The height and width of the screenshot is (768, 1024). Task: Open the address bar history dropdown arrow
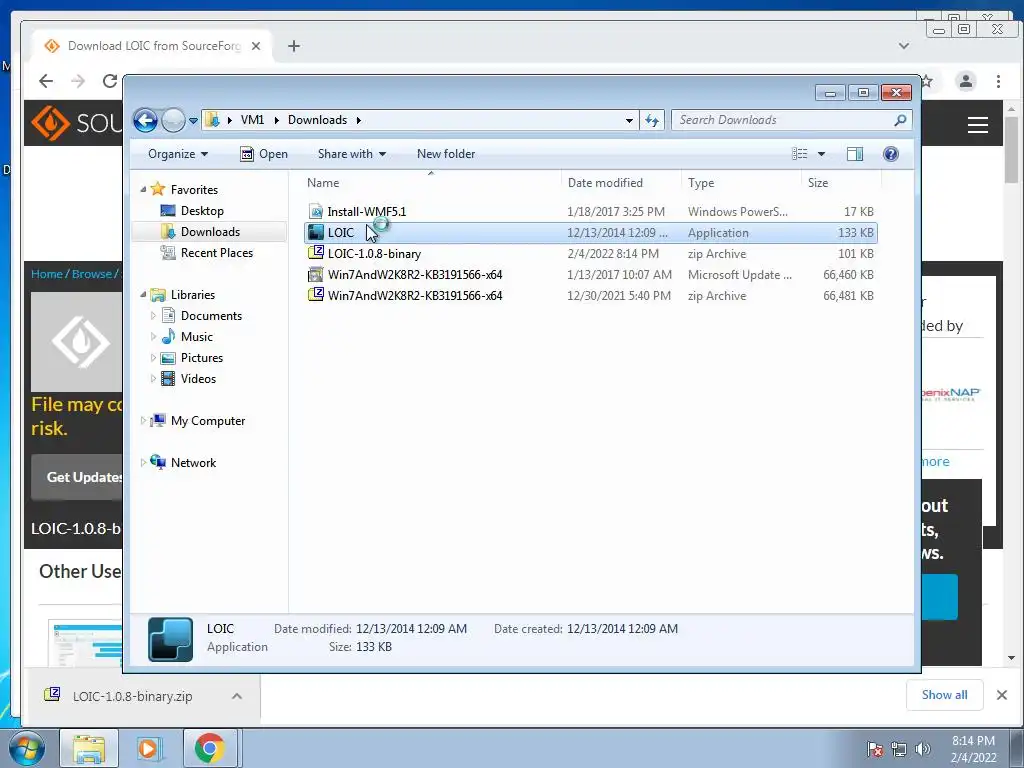[x=629, y=121]
